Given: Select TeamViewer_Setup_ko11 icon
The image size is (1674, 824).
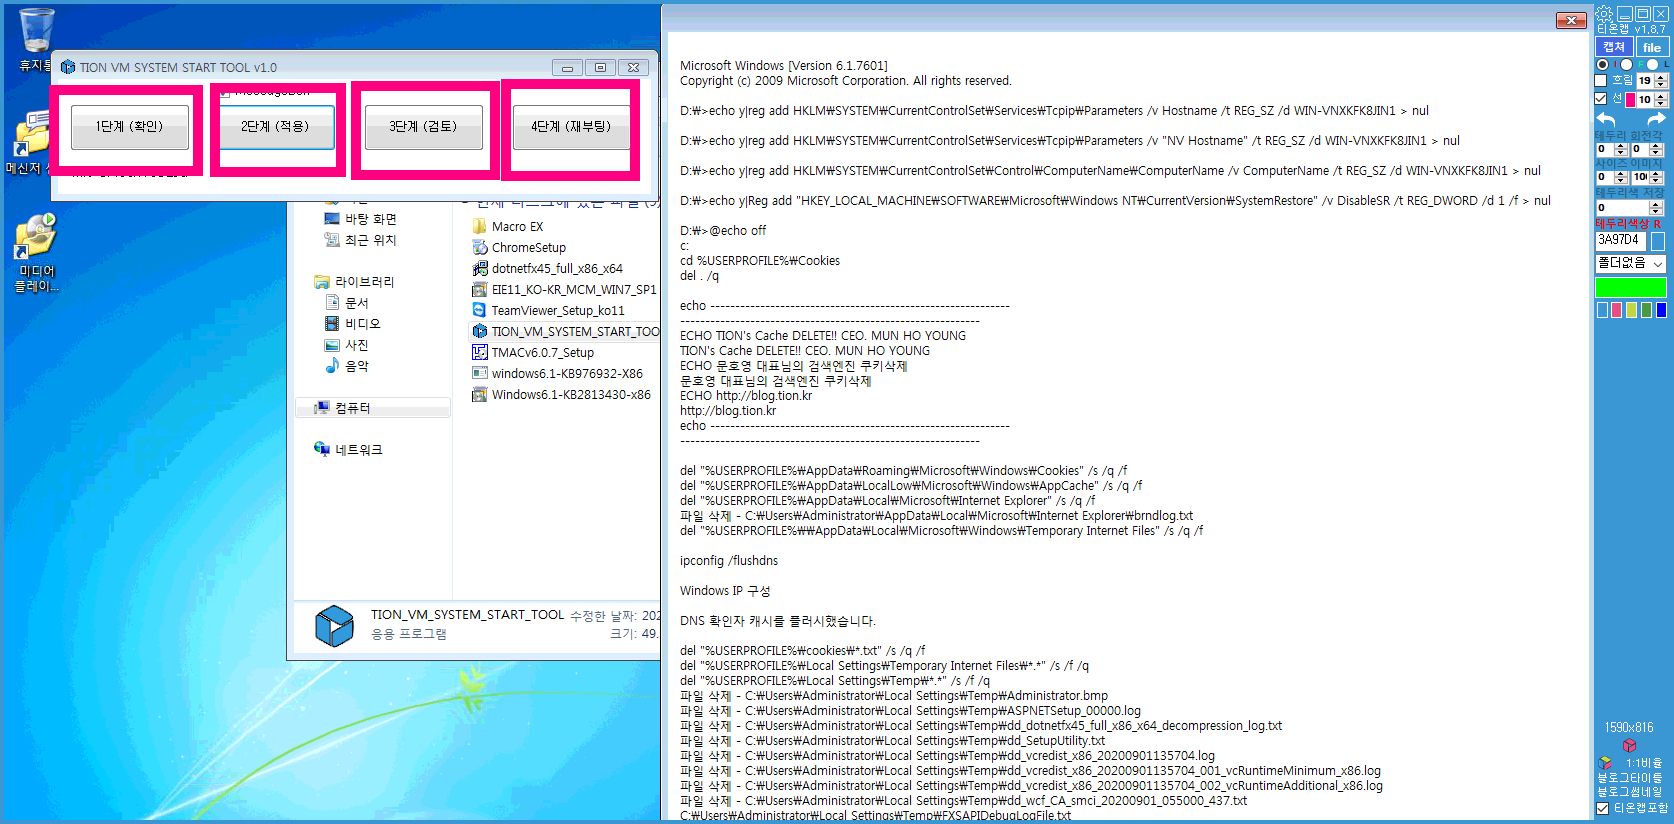Looking at the screenshot, I should [x=479, y=310].
